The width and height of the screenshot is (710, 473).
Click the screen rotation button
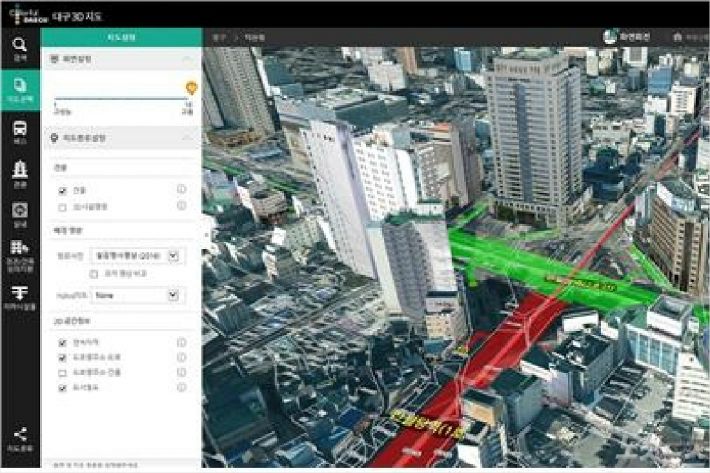point(625,36)
